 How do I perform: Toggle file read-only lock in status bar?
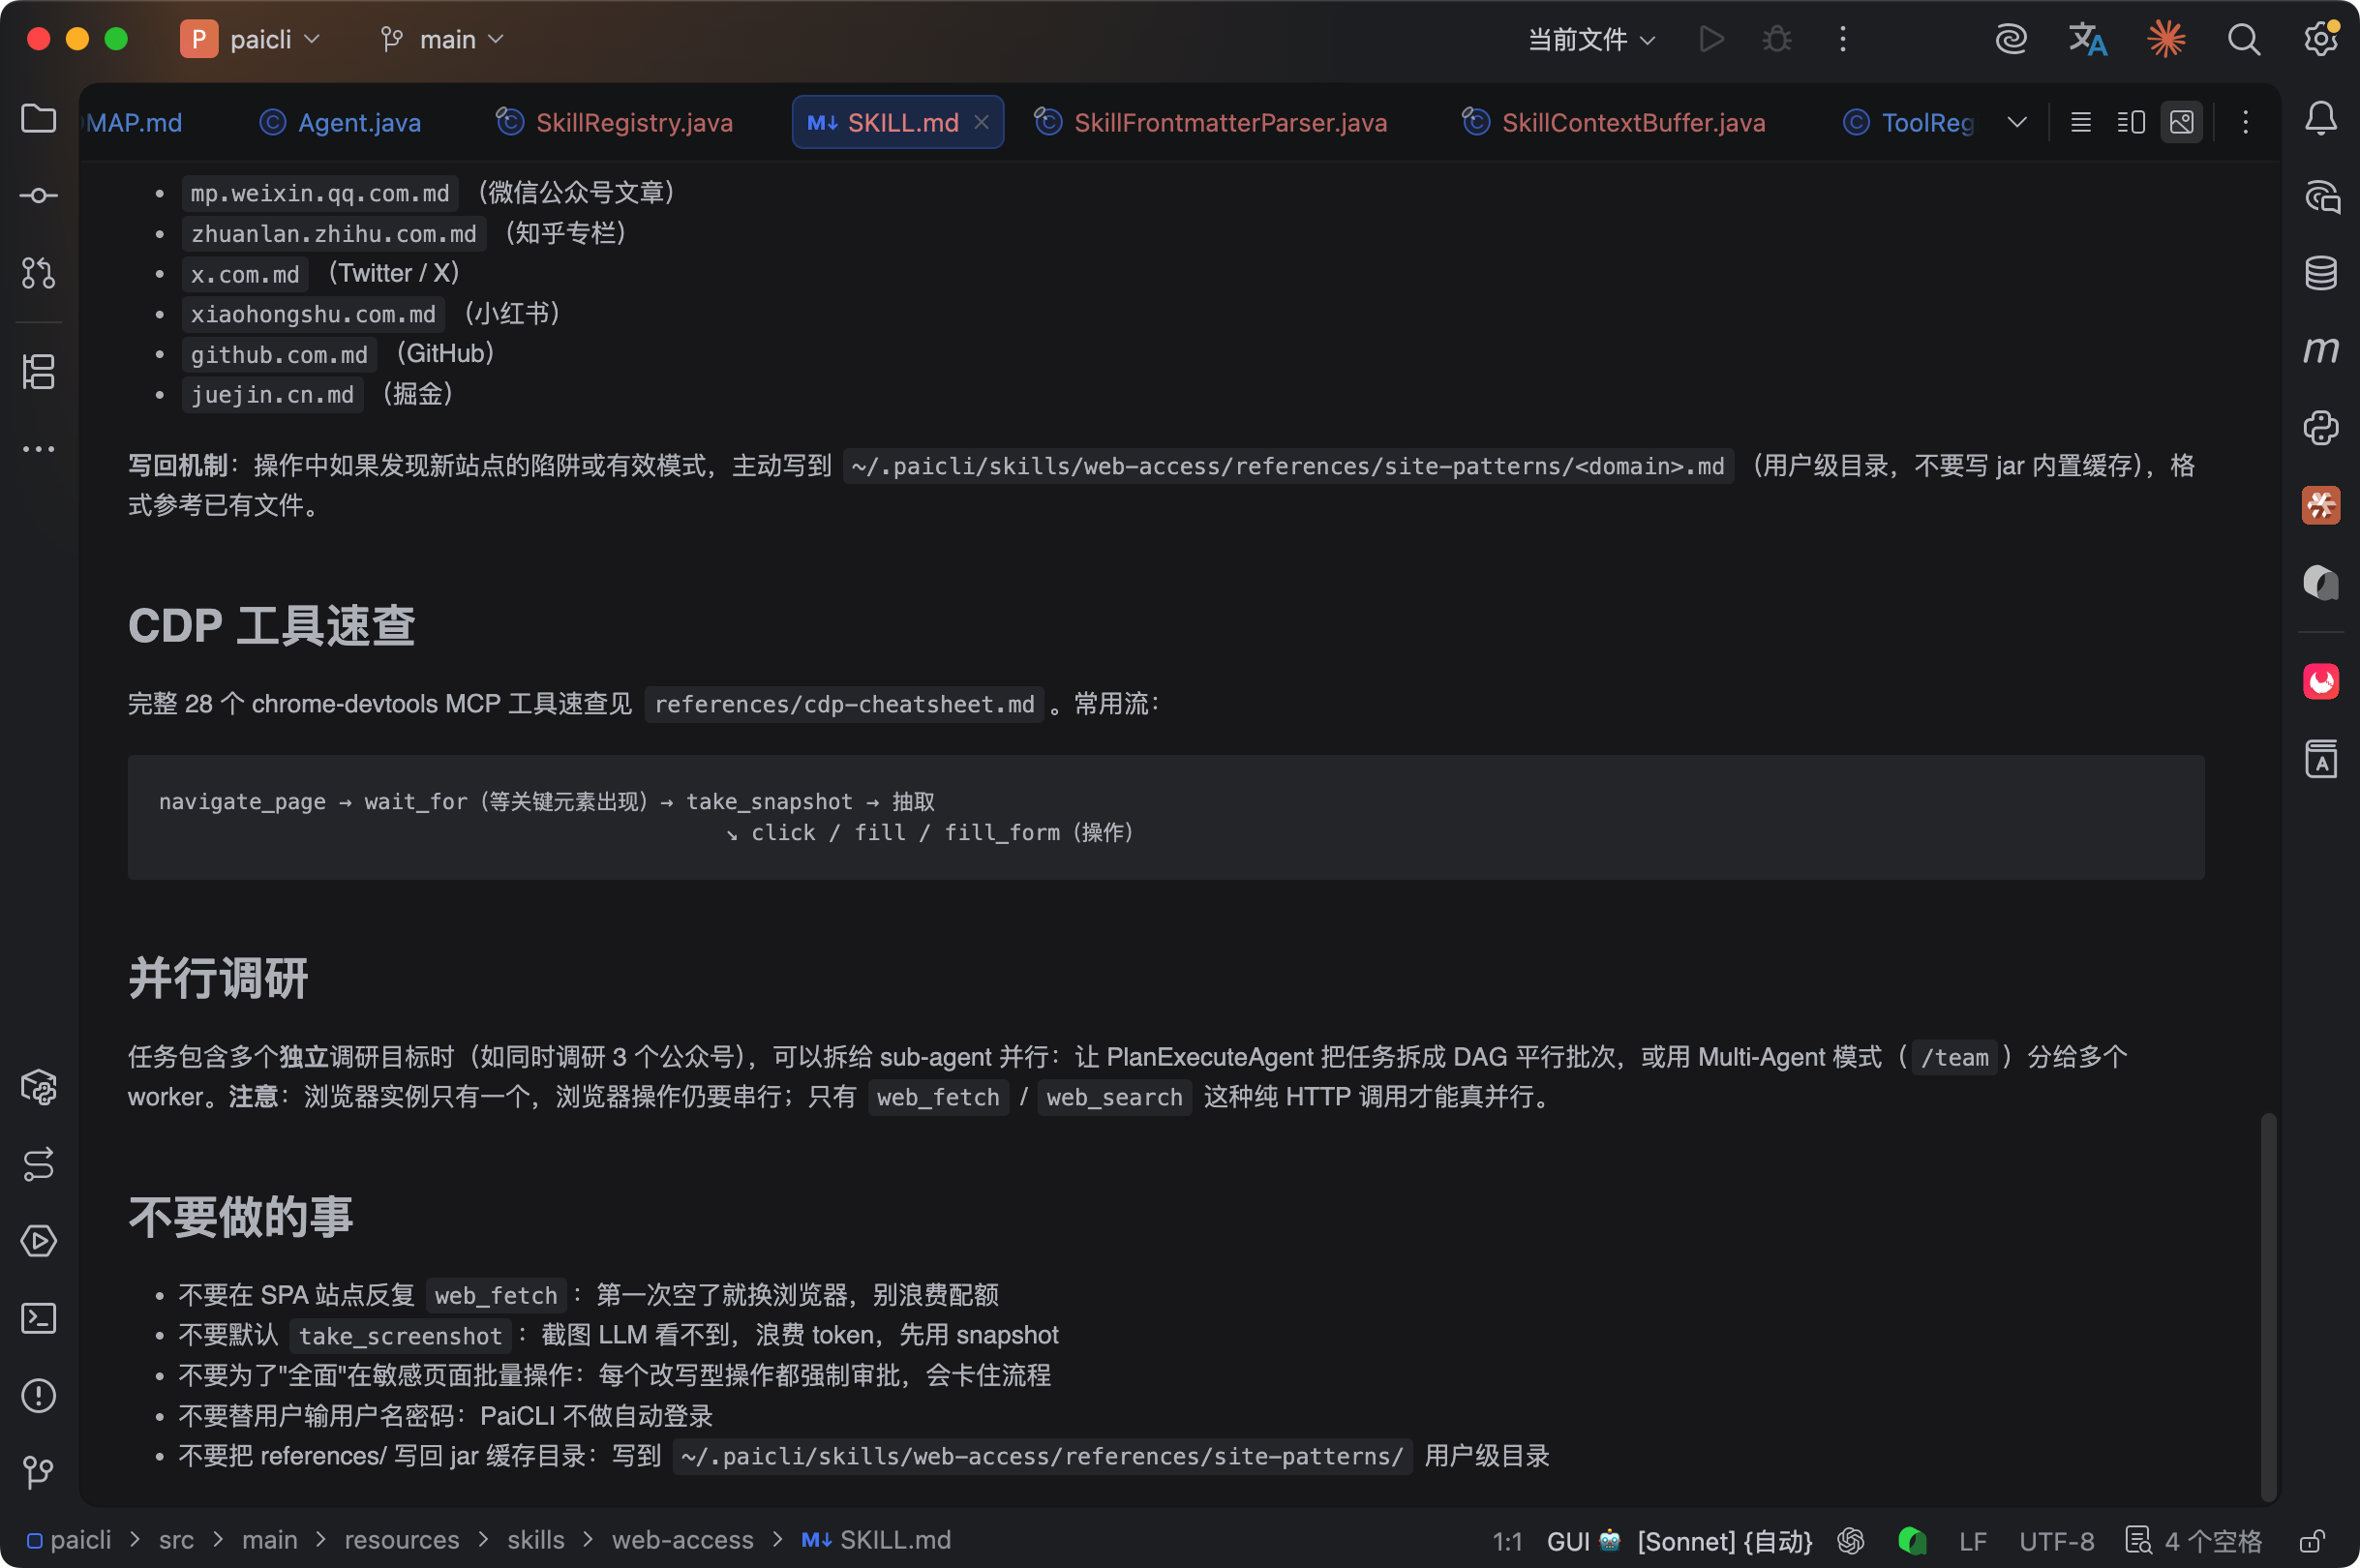click(2312, 1540)
